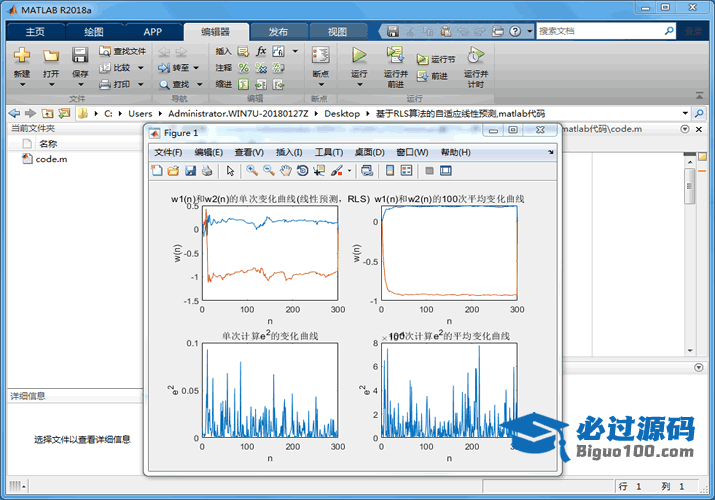Click the Breakpoints (断点) icon
This screenshot has width=715, height=500.
click(x=321, y=55)
